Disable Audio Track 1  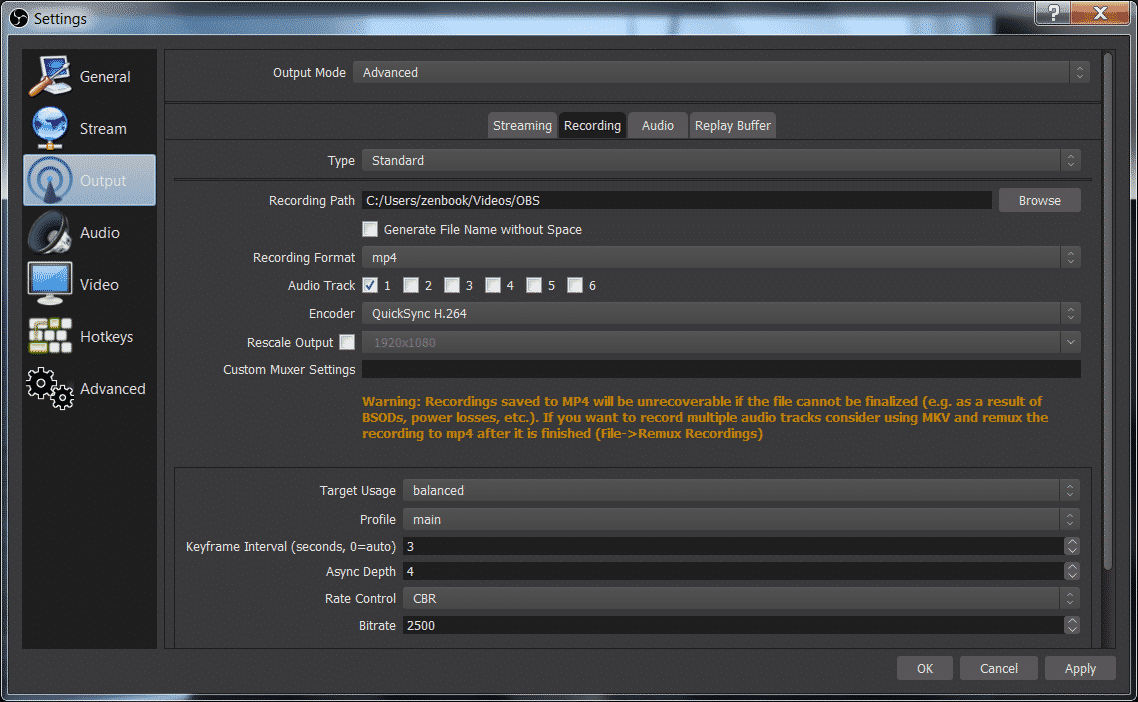click(371, 285)
